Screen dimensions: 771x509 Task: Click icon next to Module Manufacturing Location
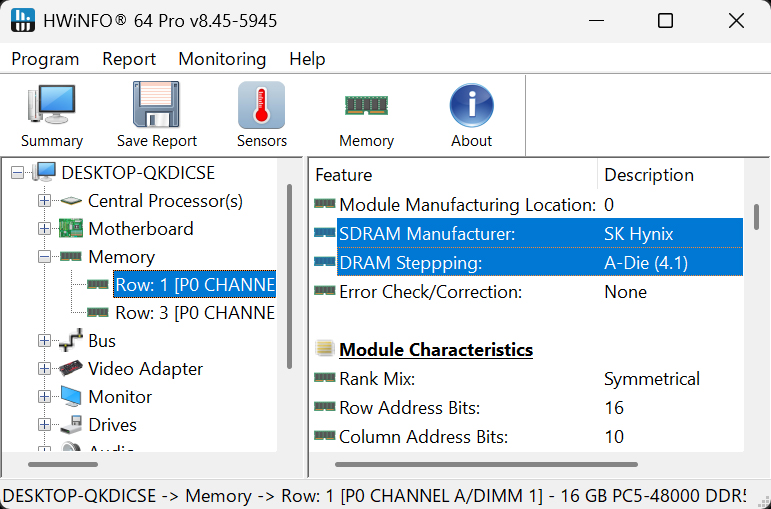point(325,203)
